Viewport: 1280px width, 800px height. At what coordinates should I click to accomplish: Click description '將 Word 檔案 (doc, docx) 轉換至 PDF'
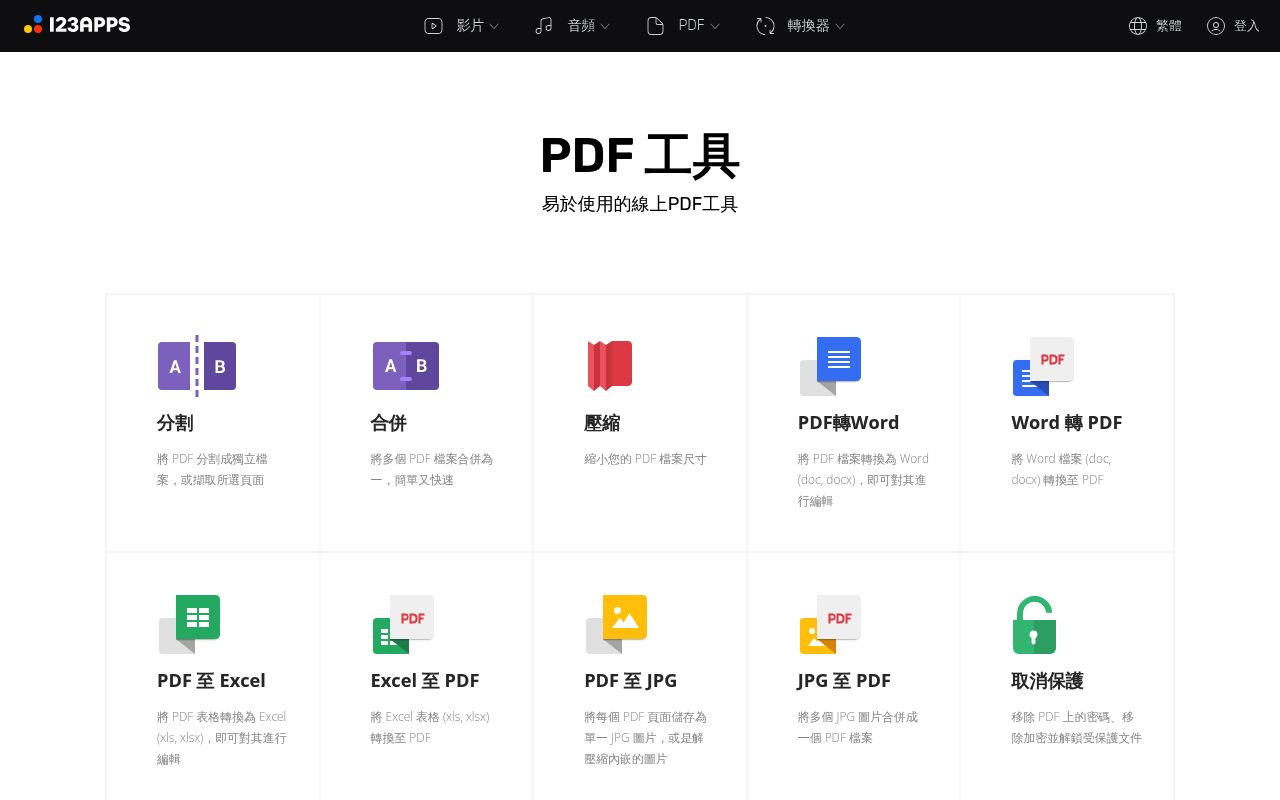click(1061, 469)
